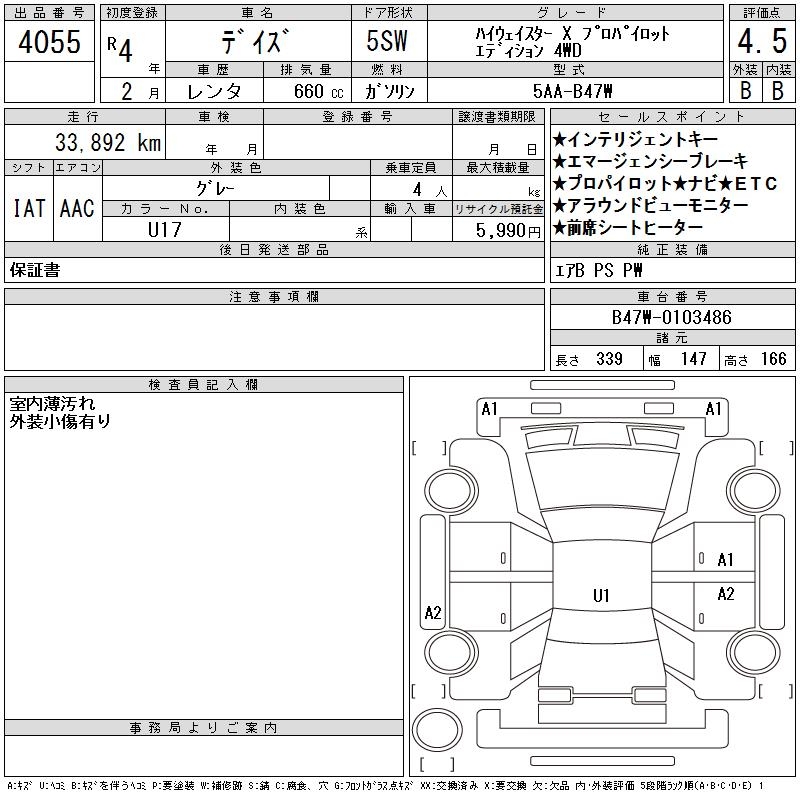Image resolution: width=800 pixels, height=800 pixels.
Task: Select the カラーNo. header
Action: [x=165, y=209]
